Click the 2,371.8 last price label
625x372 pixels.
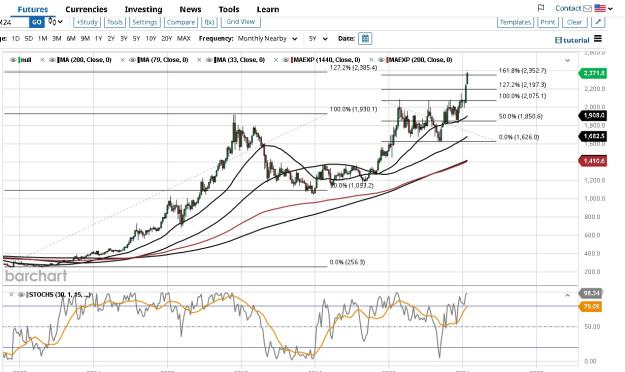click(593, 73)
